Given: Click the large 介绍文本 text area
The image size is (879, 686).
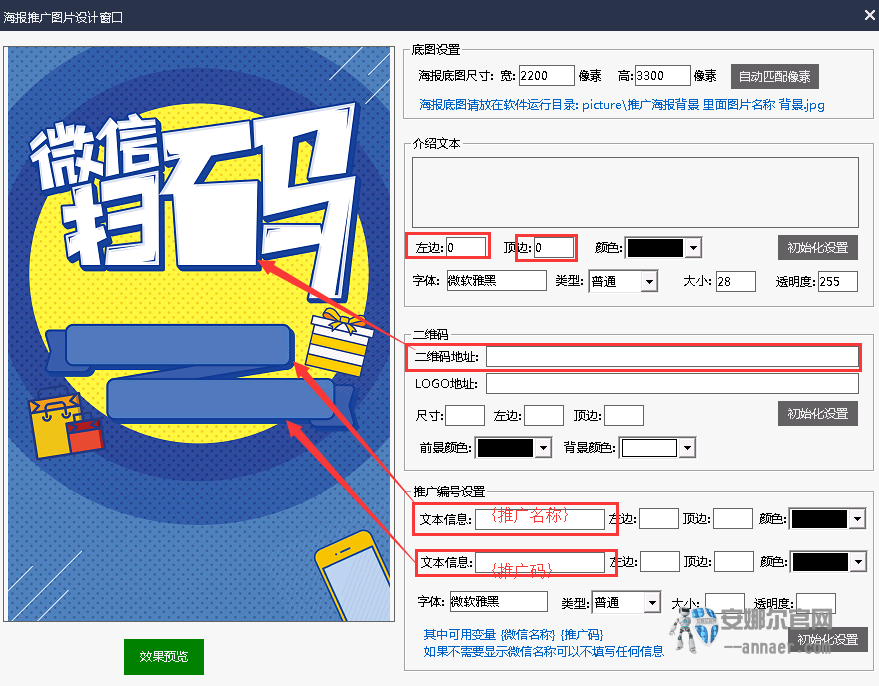Looking at the screenshot, I should (x=635, y=192).
